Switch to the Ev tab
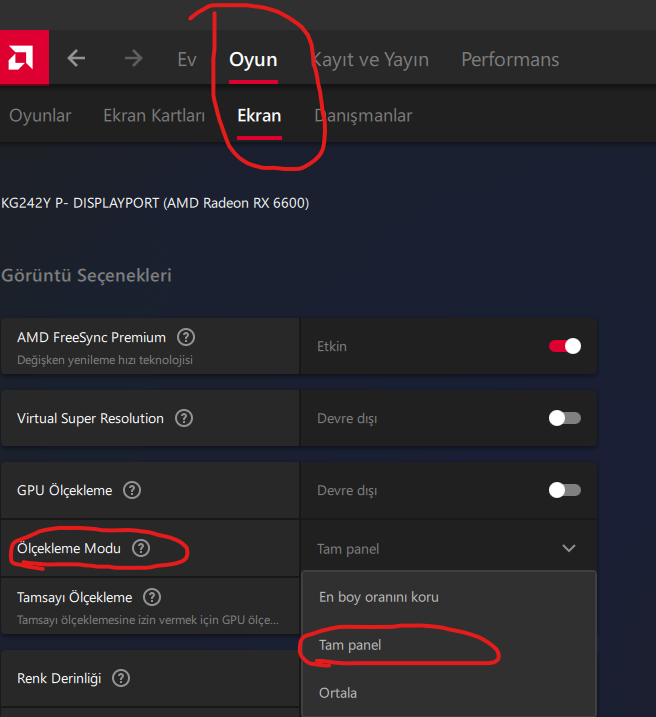656x717 pixels. (187, 59)
